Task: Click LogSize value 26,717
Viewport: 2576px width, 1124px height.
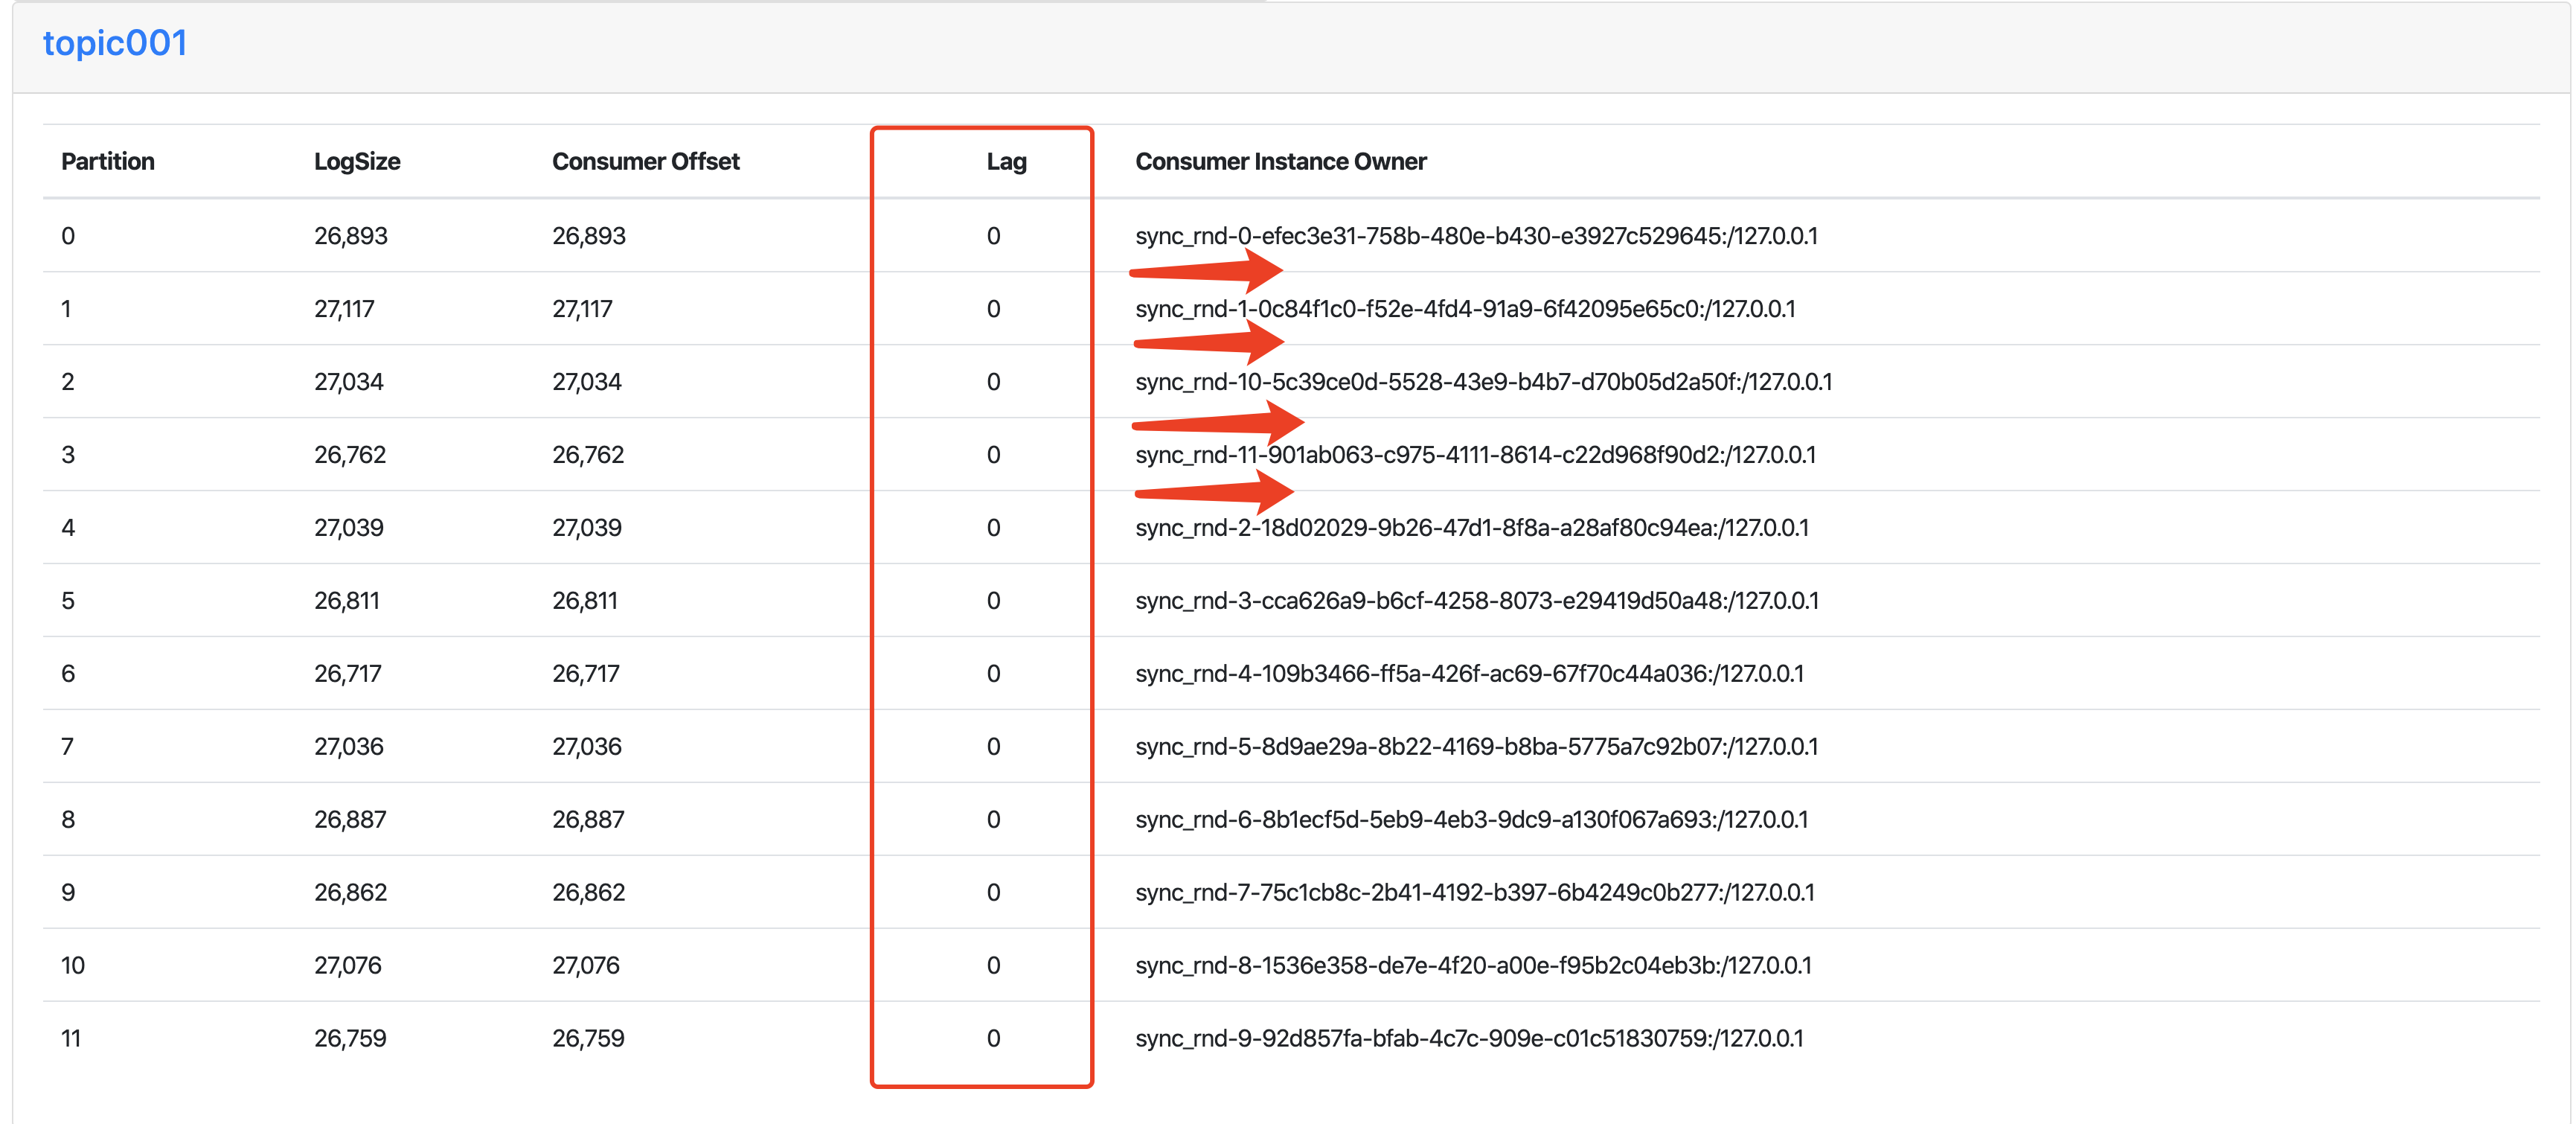Action: 347,674
